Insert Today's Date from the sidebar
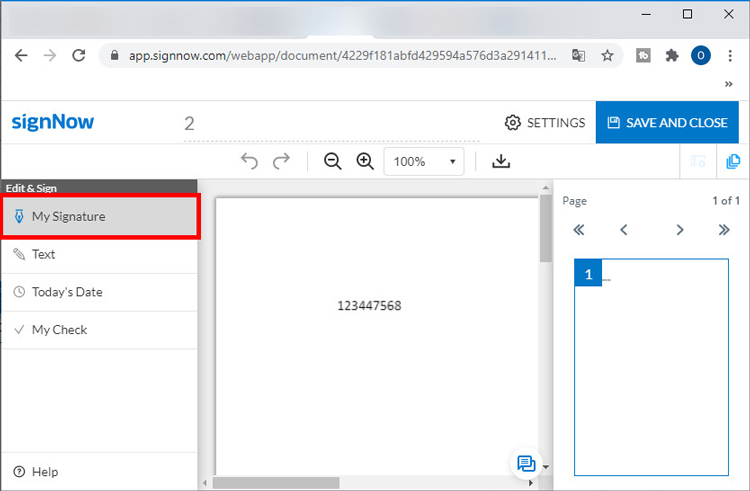This screenshot has height=491, width=750. pos(99,292)
